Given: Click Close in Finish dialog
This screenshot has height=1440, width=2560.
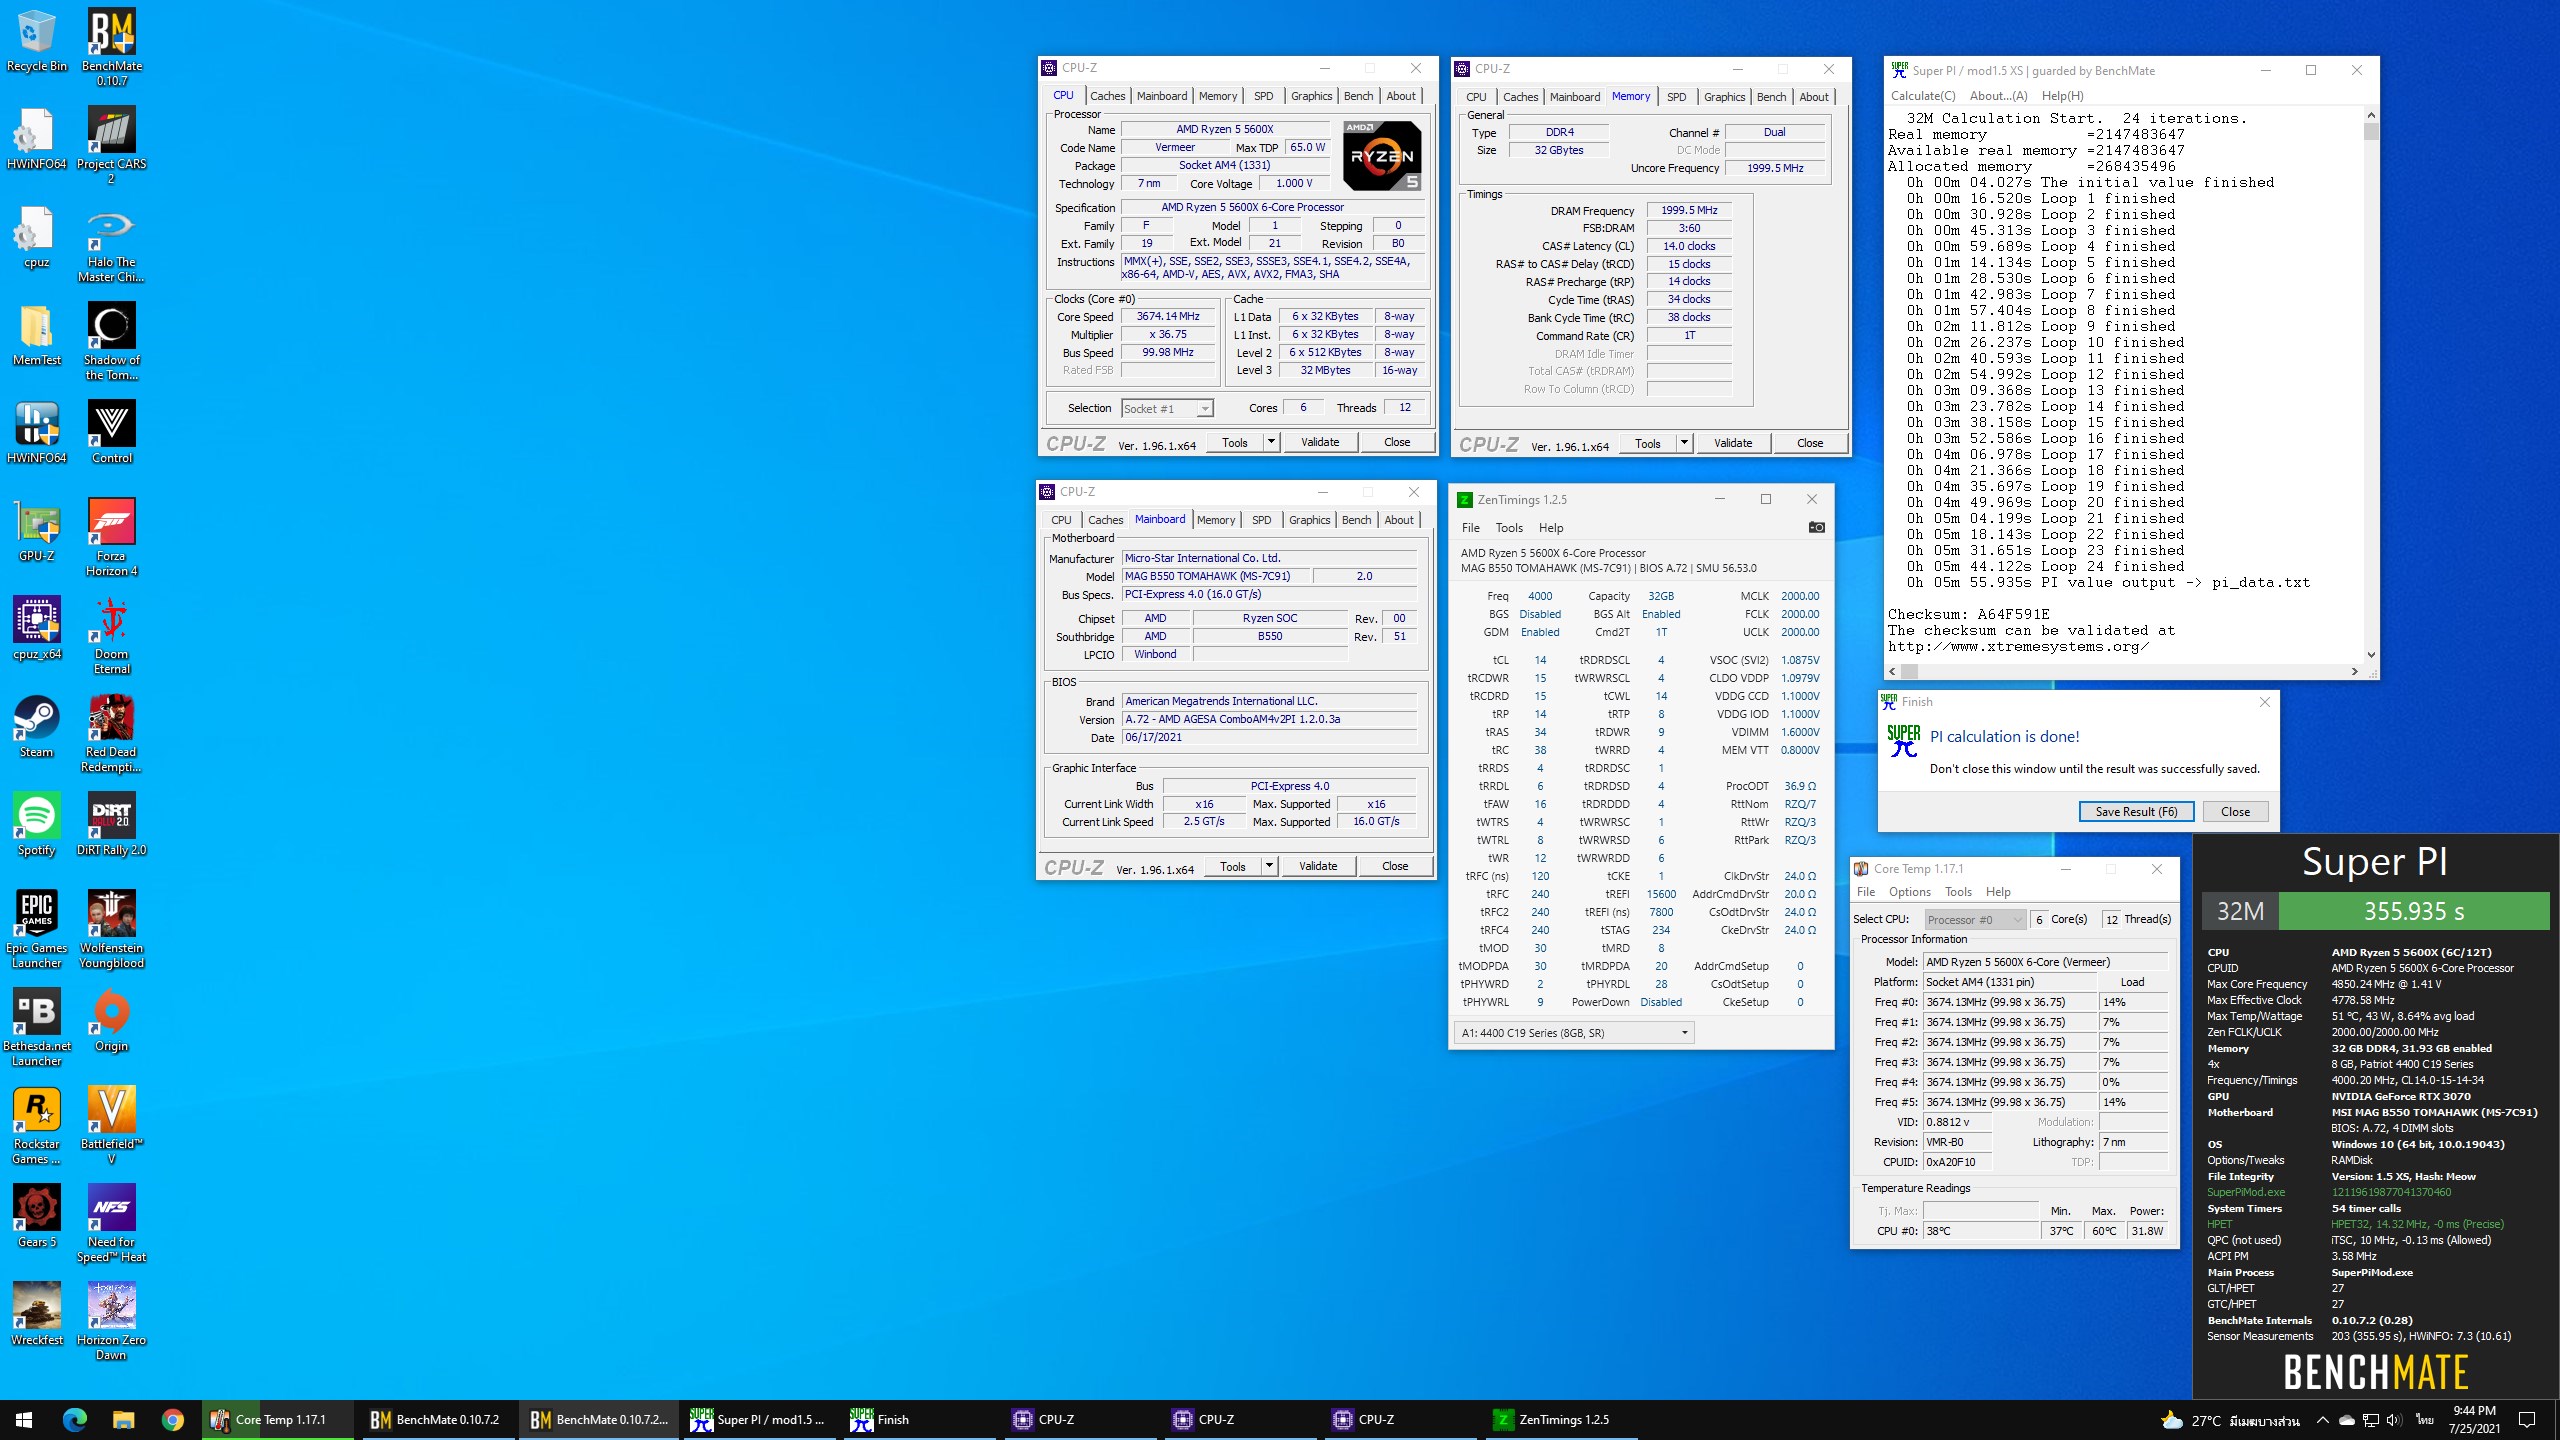Looking at the screenshot, I should 2235,812.
